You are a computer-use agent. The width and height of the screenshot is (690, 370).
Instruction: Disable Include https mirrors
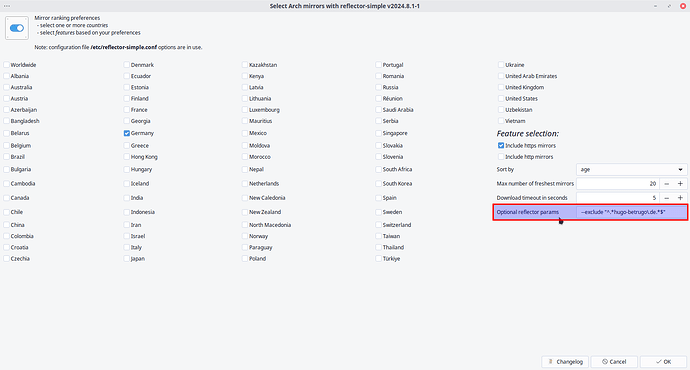coord(501,145)
